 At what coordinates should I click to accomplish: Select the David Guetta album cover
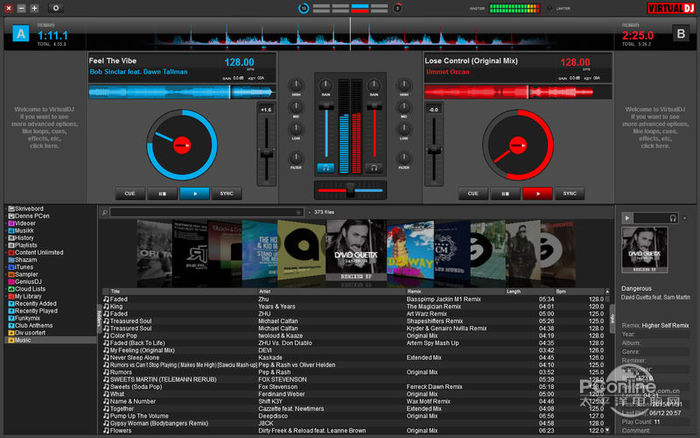tap(356, 250)
